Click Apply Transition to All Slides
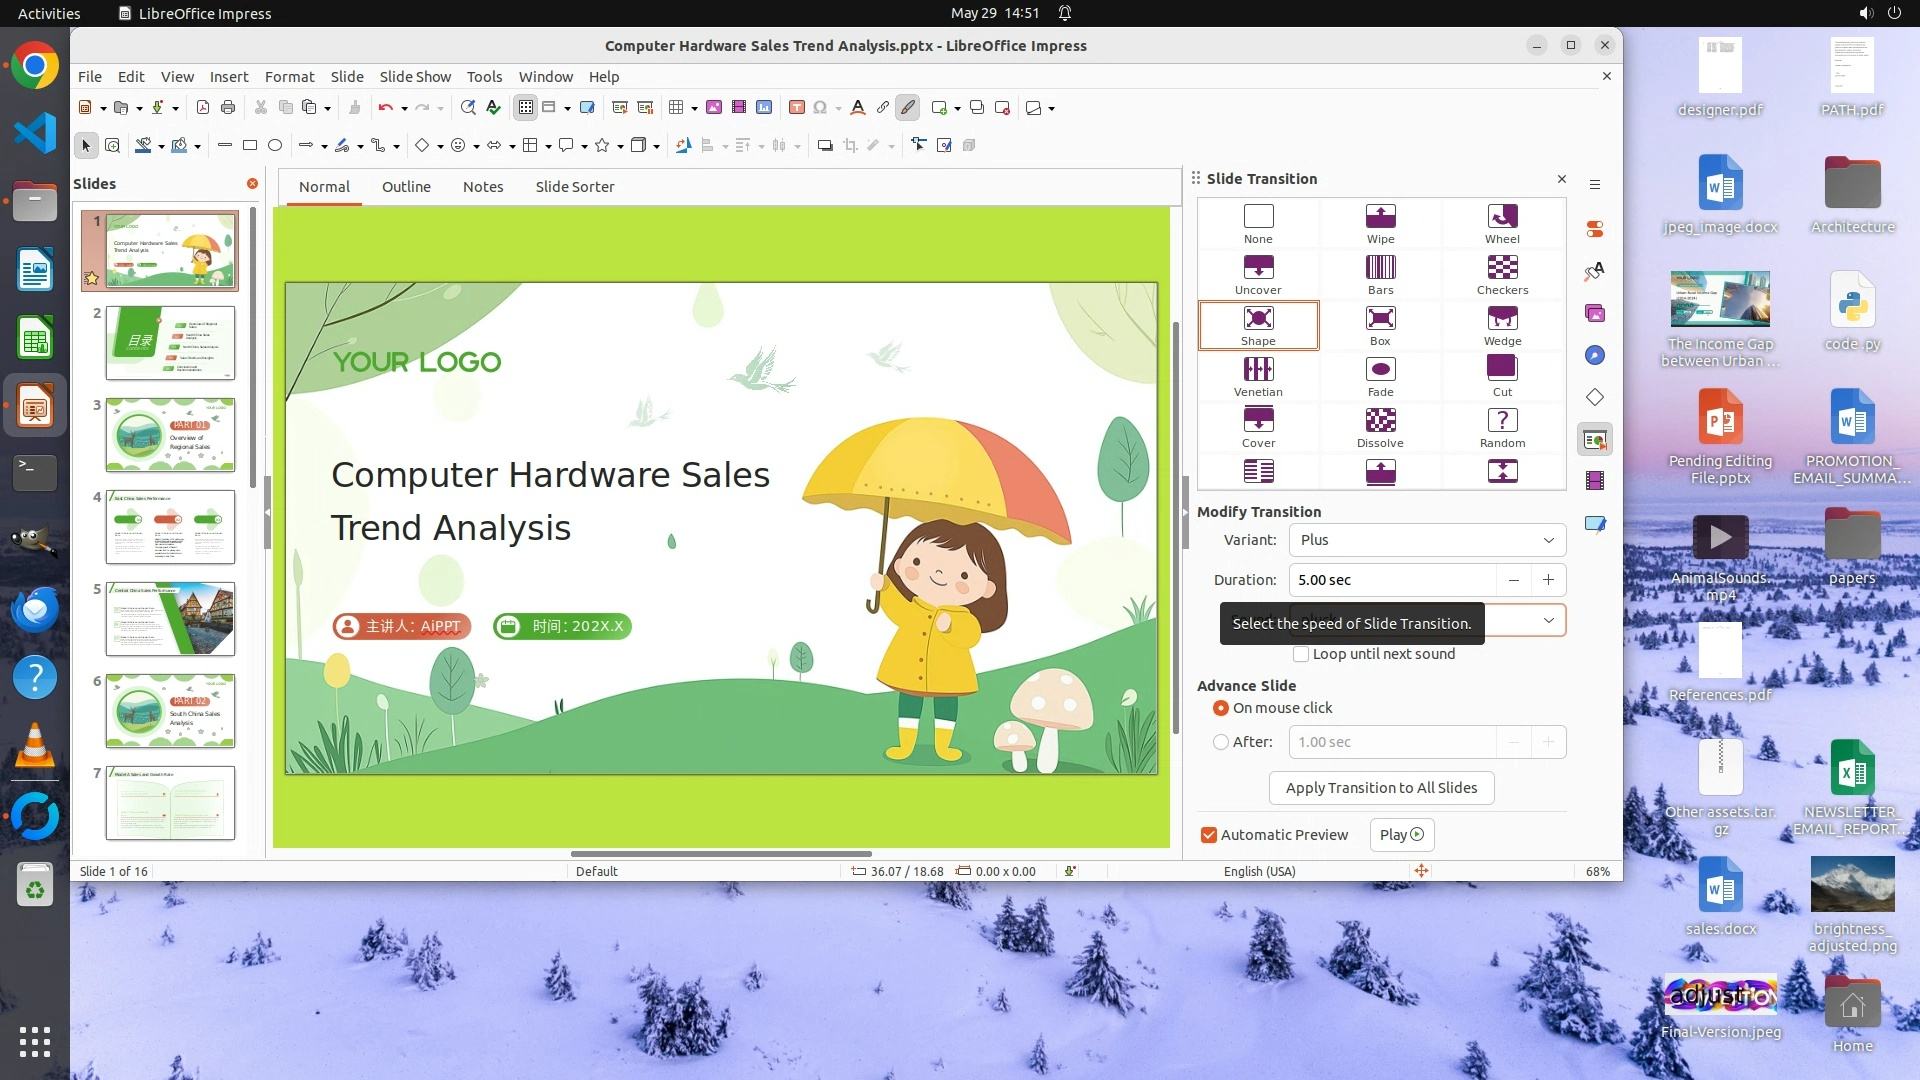1920x1080 pixels. tap(1381, 788)
